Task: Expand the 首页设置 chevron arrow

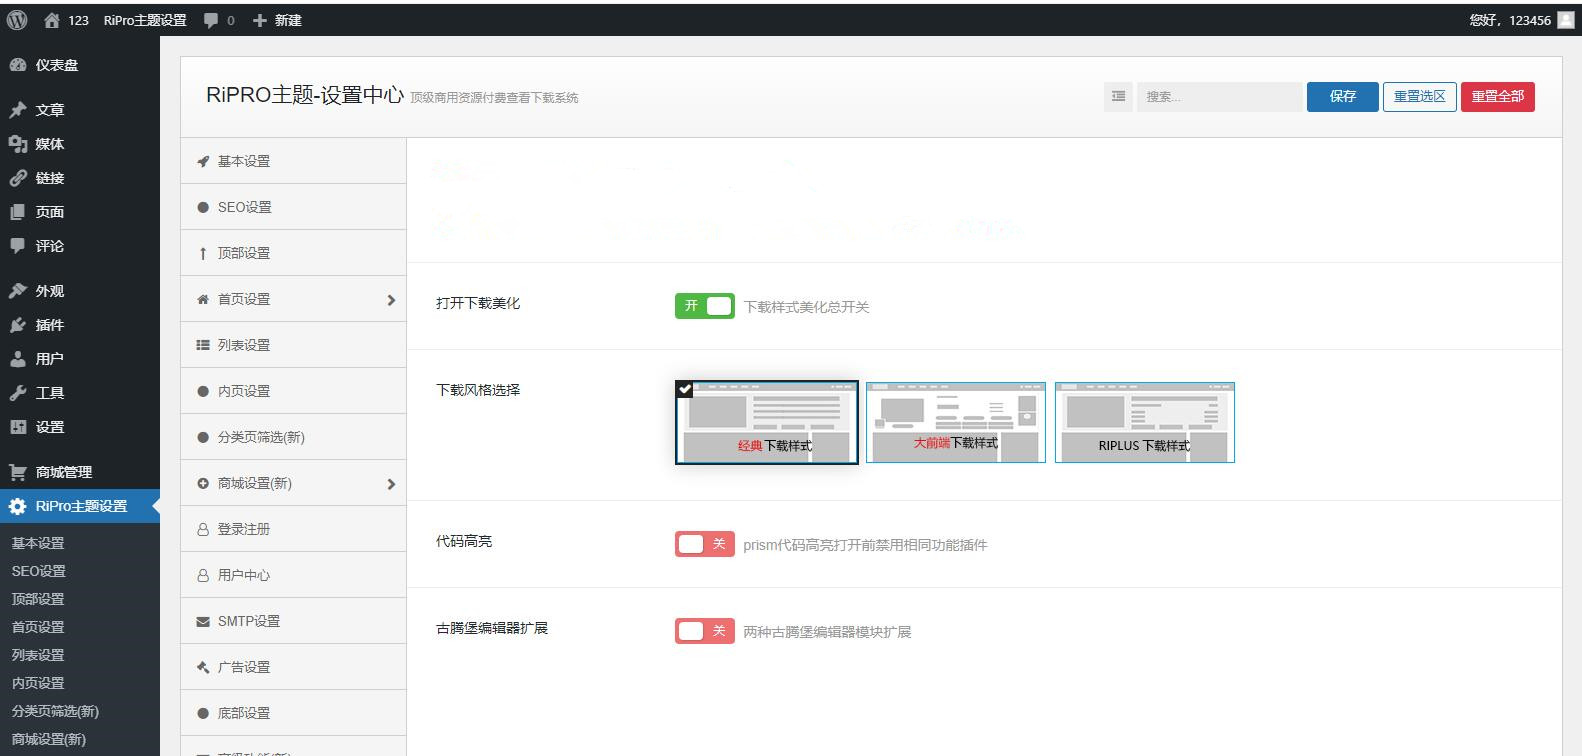Action: [391, 300]
